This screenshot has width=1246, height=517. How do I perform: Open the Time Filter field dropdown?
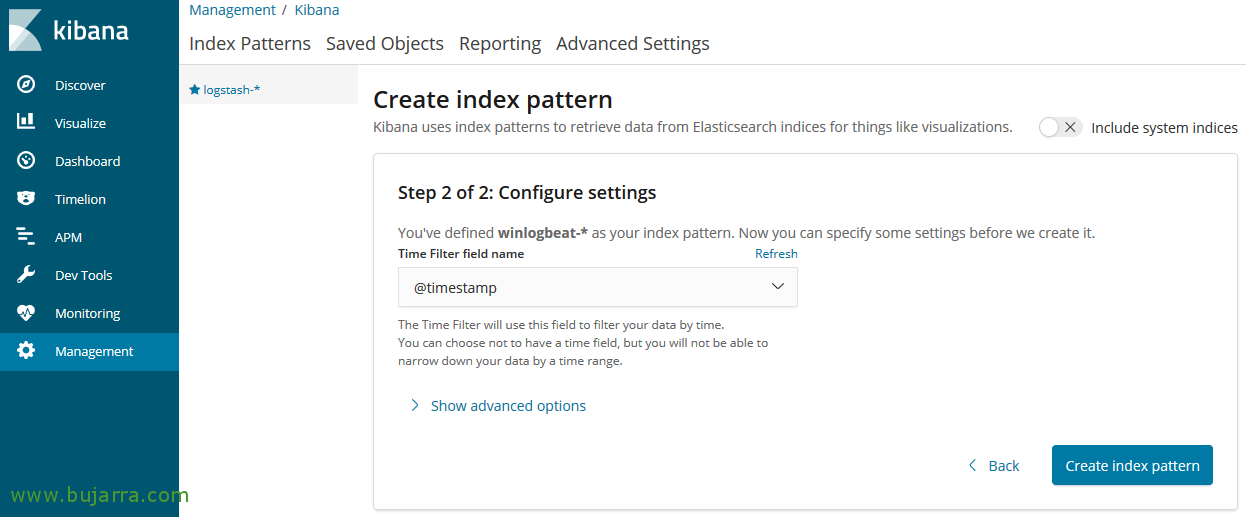click(597, 287)
